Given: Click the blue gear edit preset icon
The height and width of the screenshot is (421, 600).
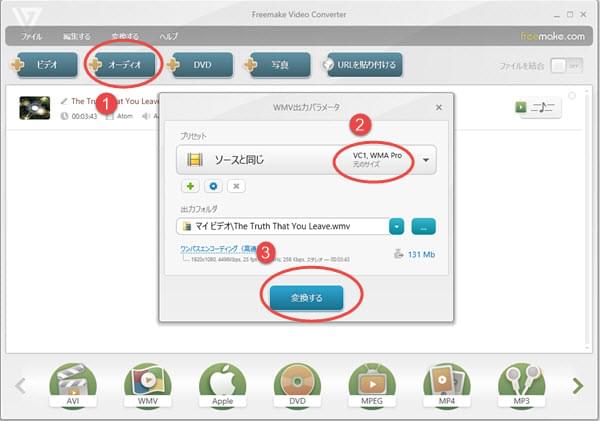Looking at the screenshot, I should 213,186.
